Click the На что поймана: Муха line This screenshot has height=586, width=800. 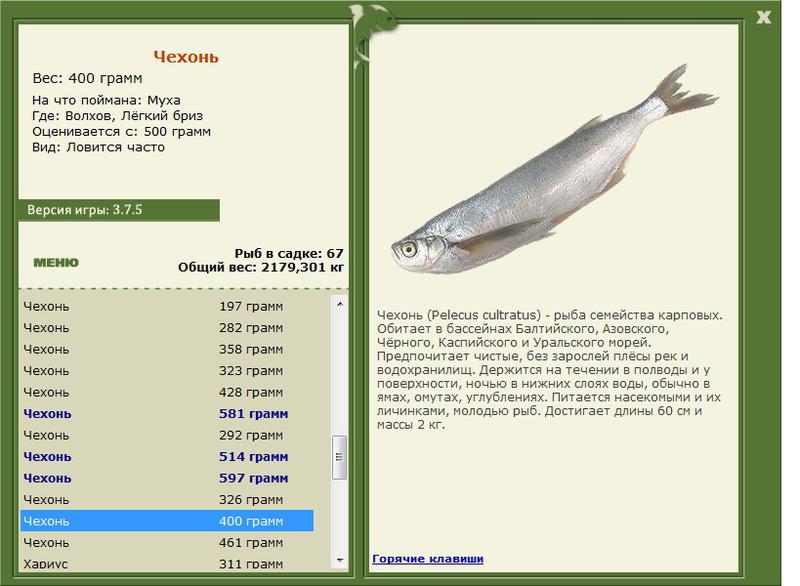[106, 100]
